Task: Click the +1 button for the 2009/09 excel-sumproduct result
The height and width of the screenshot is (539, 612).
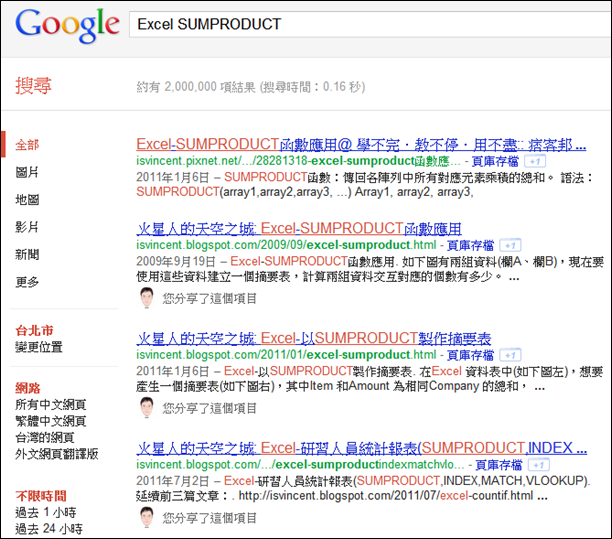Action: [510, 245]
